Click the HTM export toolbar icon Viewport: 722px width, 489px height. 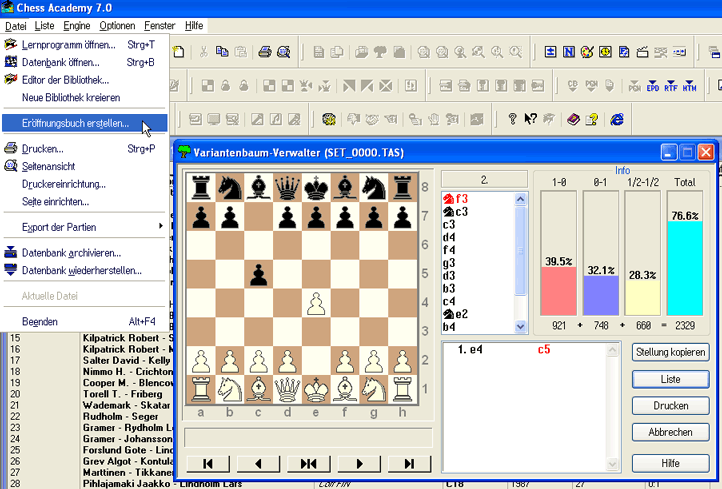(x=689, y=86)
